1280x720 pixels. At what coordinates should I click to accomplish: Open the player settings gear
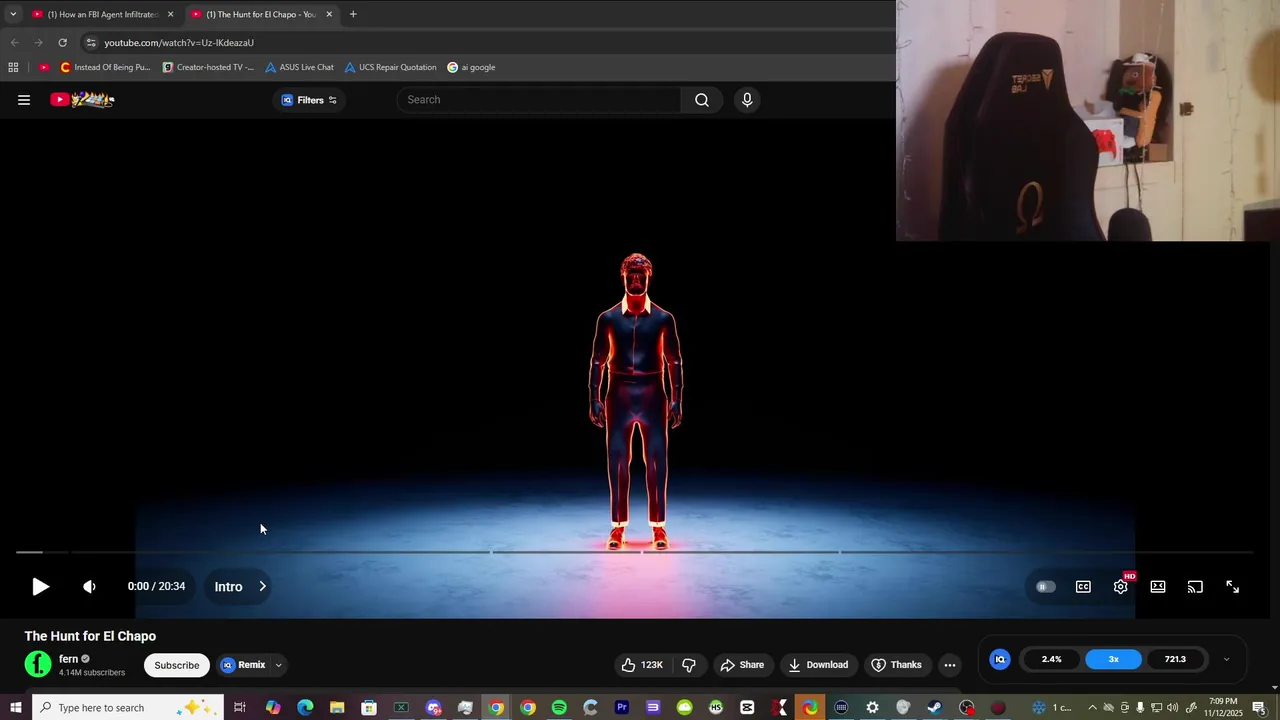1121,587
